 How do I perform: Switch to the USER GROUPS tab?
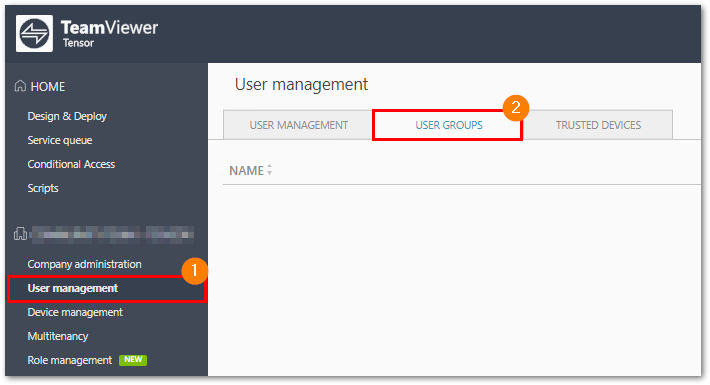448,125
